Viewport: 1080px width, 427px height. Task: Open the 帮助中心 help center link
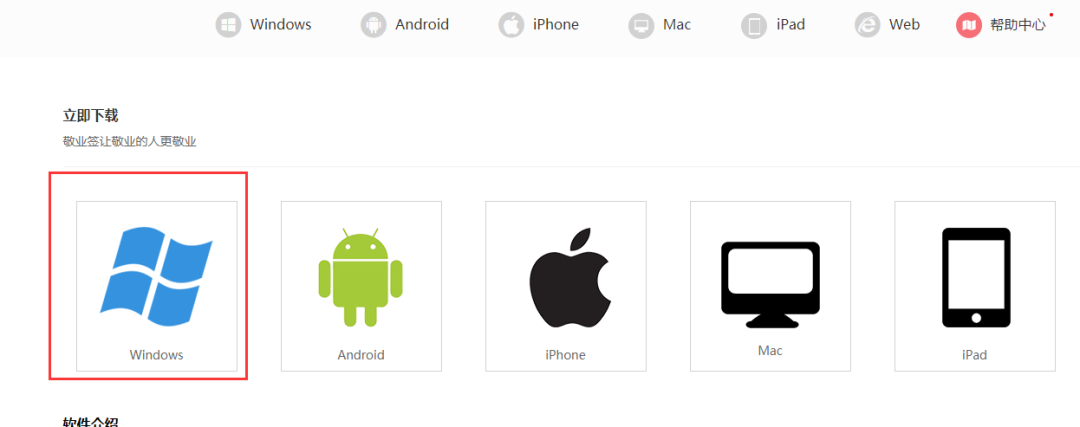(x=1017, y=25)
